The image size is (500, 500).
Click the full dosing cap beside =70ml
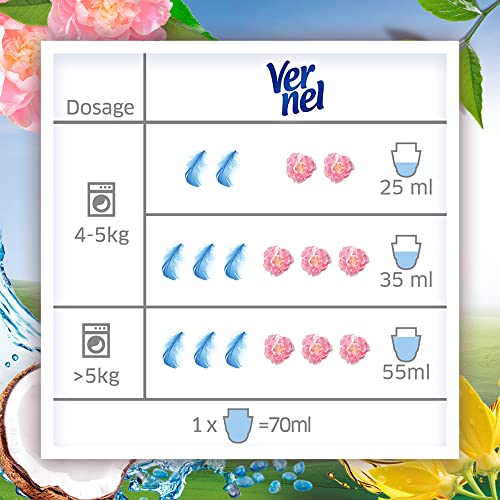tap(238, 426)
